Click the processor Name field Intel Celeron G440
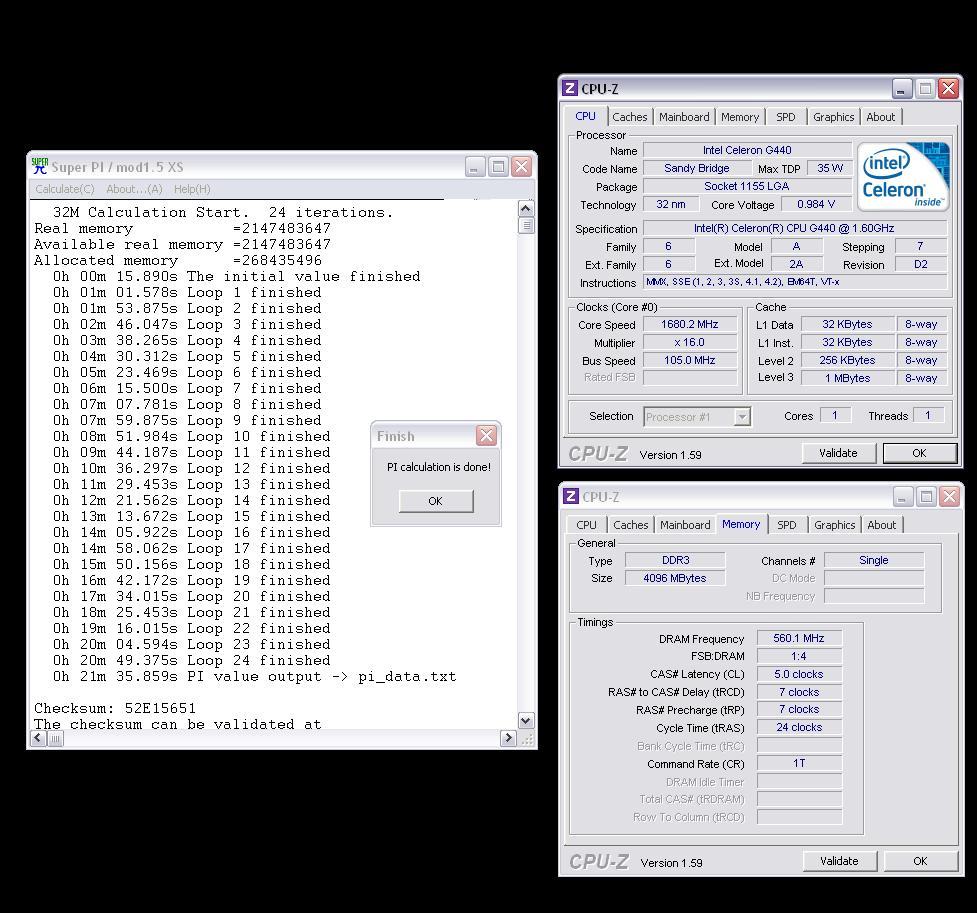This screenshot has width=977, height=913. 747,150
